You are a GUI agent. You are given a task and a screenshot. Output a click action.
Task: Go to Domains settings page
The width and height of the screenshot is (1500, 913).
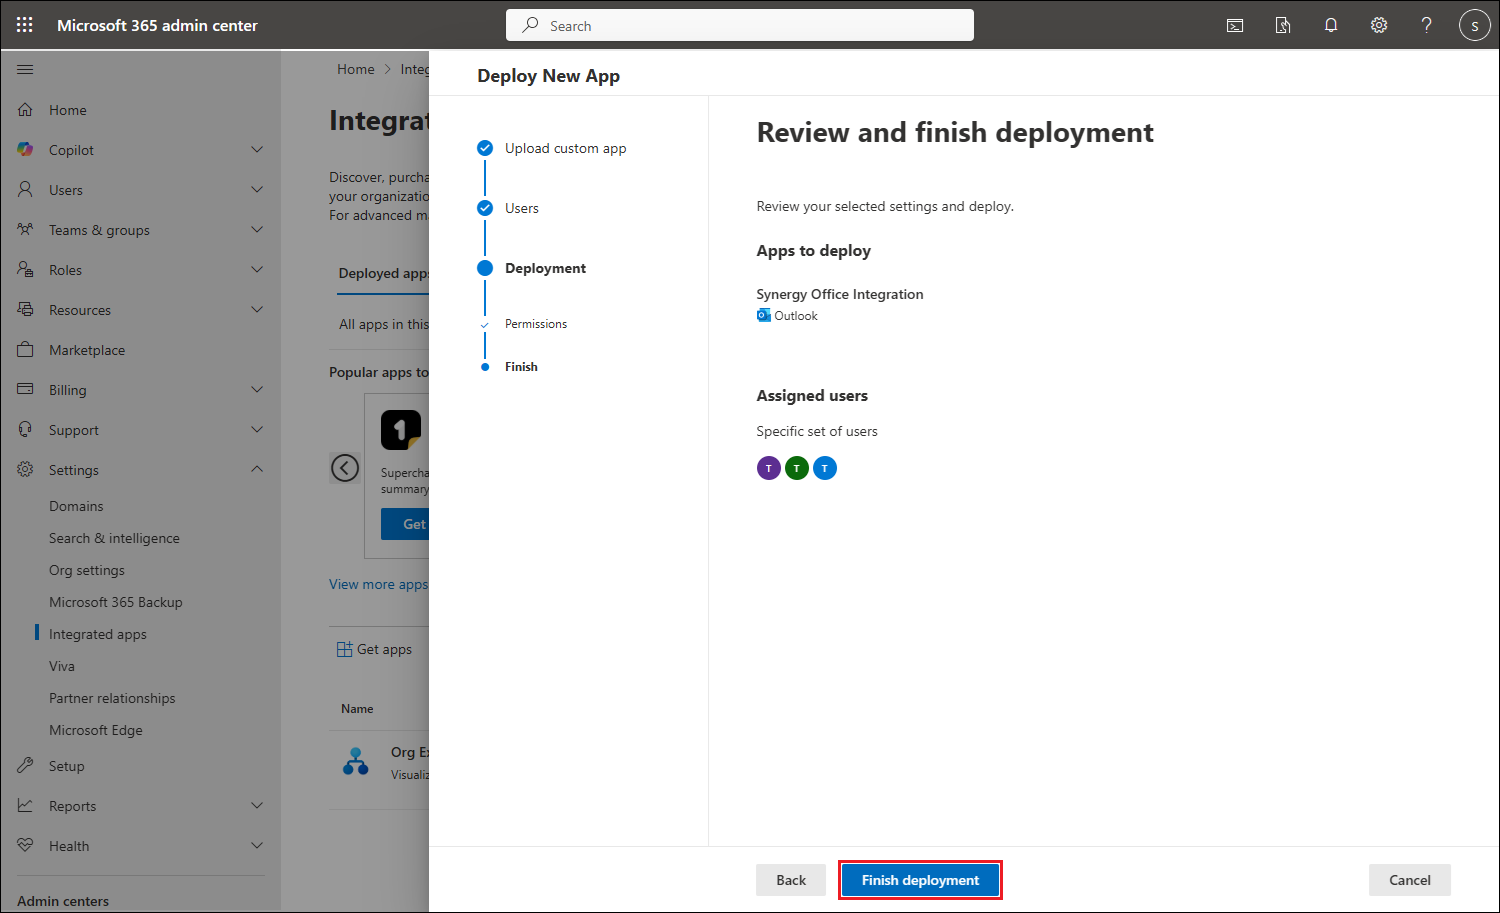click(76, 506)
